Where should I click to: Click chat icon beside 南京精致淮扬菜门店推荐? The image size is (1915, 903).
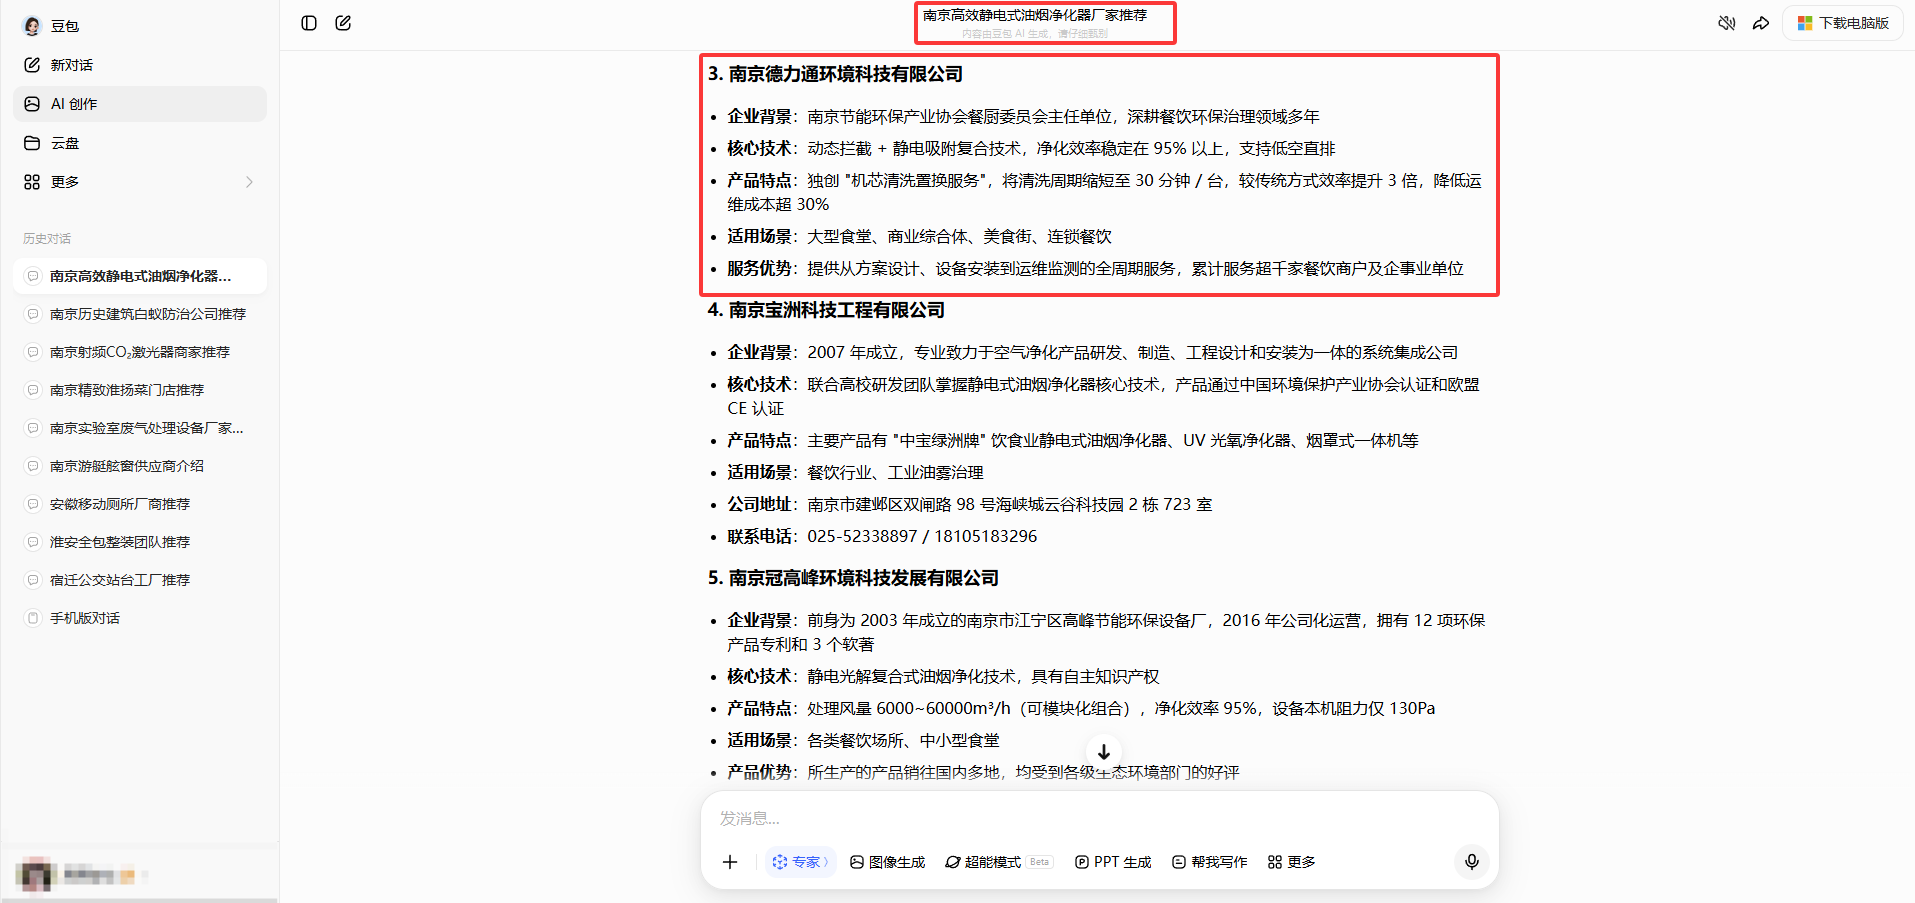33,390
